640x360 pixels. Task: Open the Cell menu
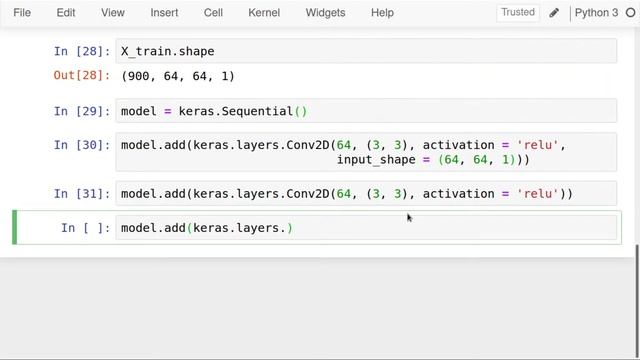pyautogui.click(x=213, y=13)
